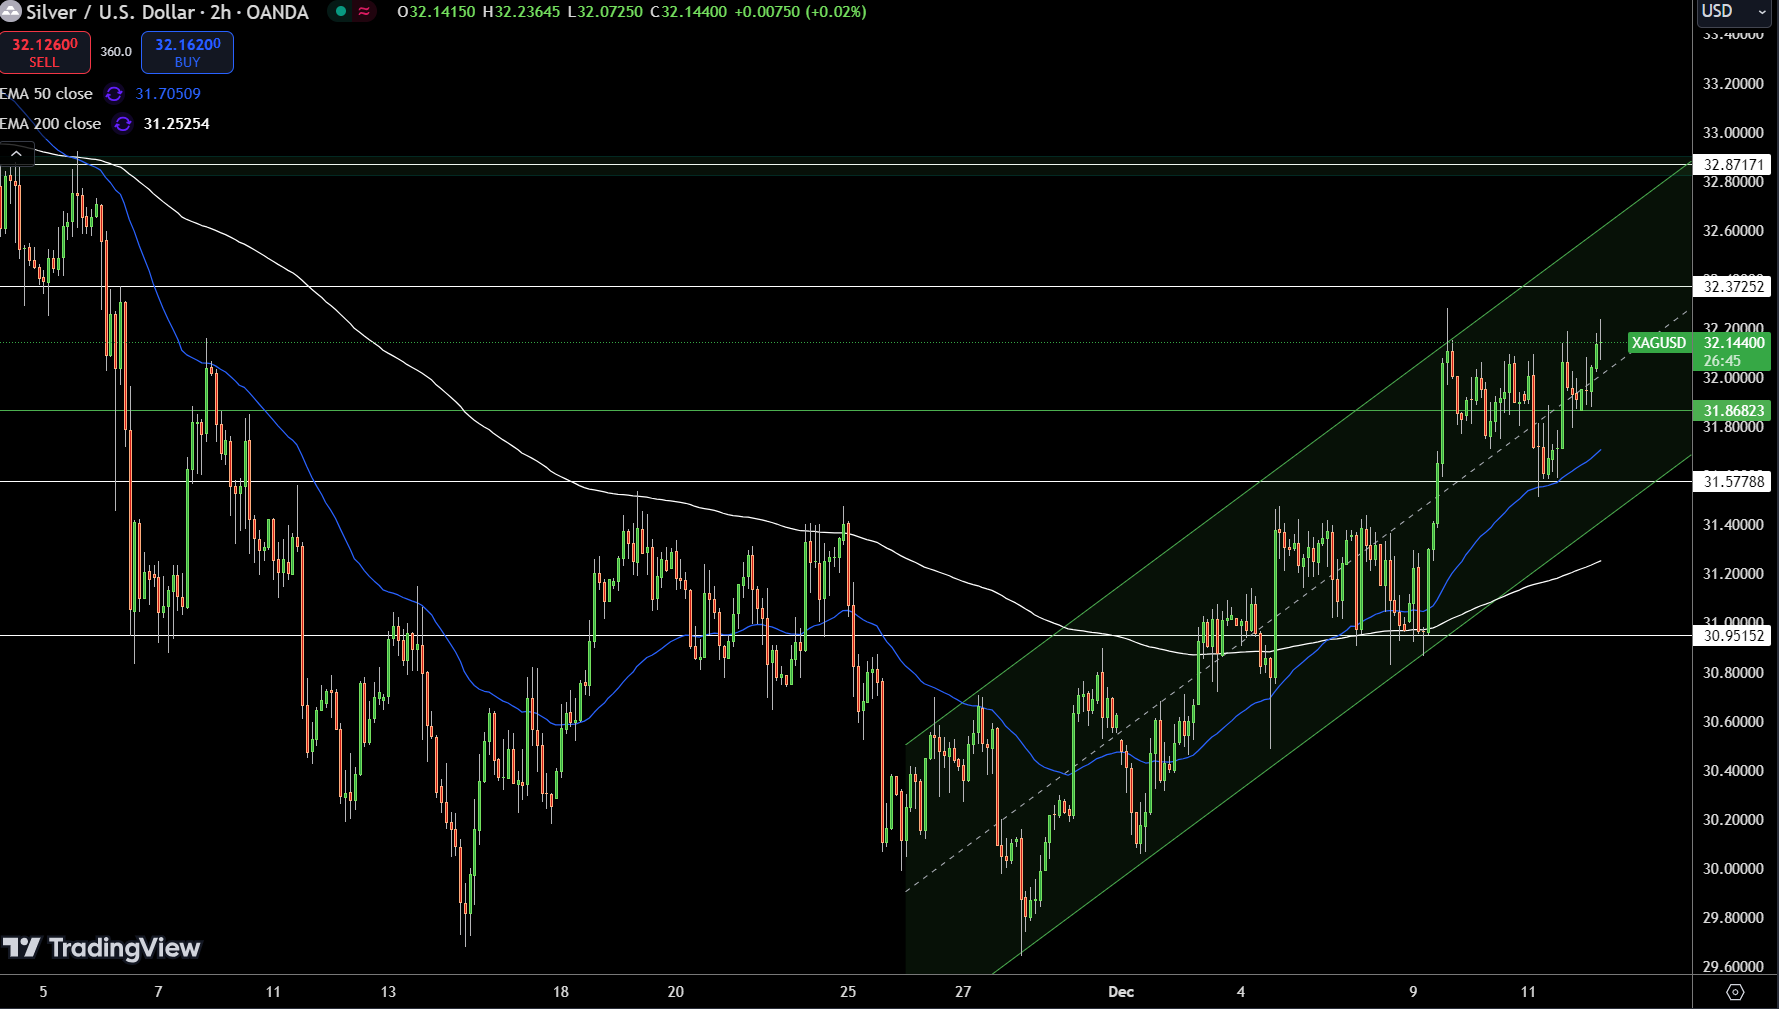This screenshot has width=1779, height=1009.
Task: Click the refresh icon beside EMA 200 close
Action: 122,124
